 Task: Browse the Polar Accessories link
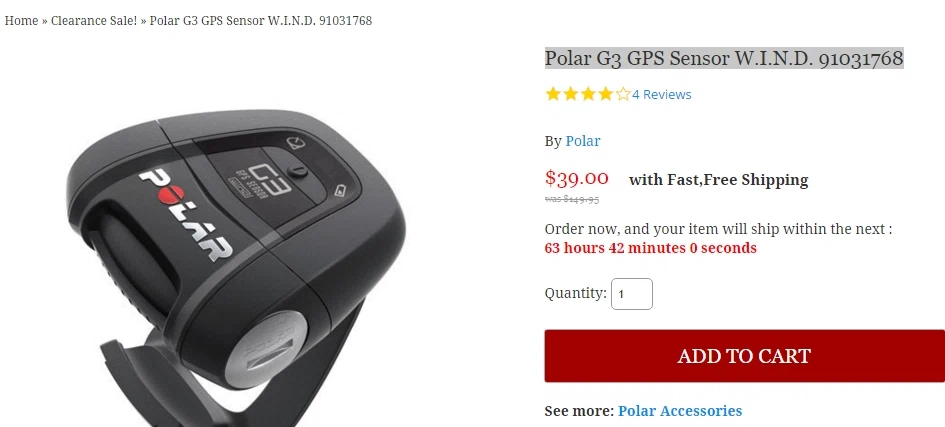(680, 411)
